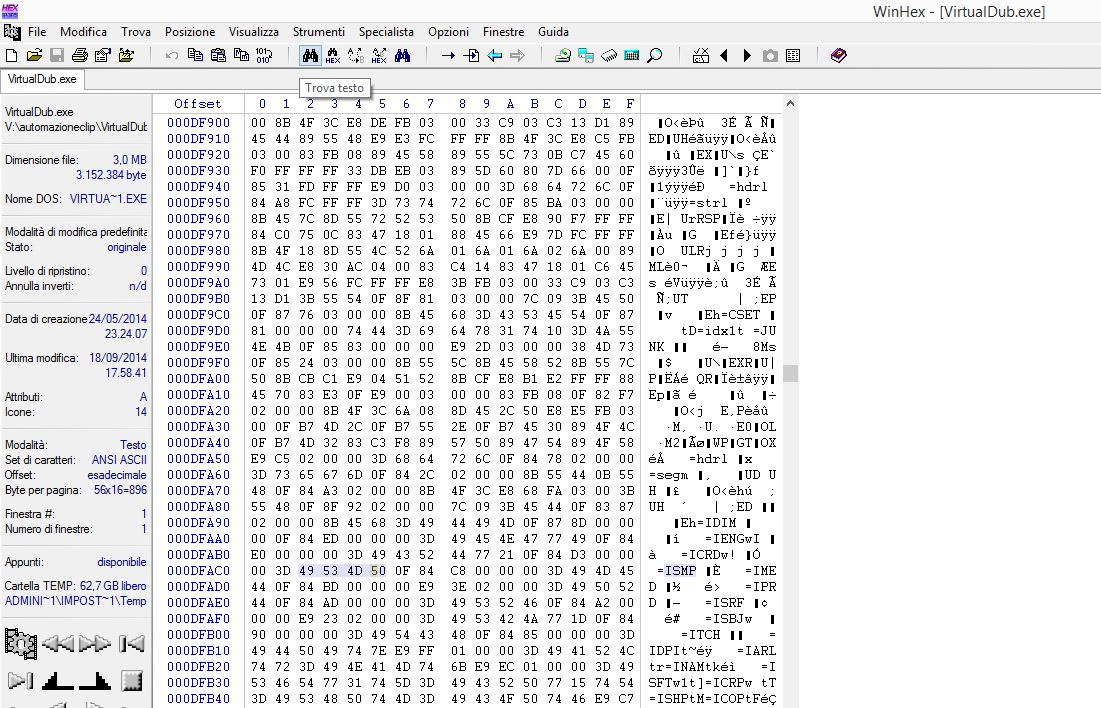This screenshot has height=708, width=1101.
Task: Click the 'ANSI ASCII' character set value
Action: 119,460
